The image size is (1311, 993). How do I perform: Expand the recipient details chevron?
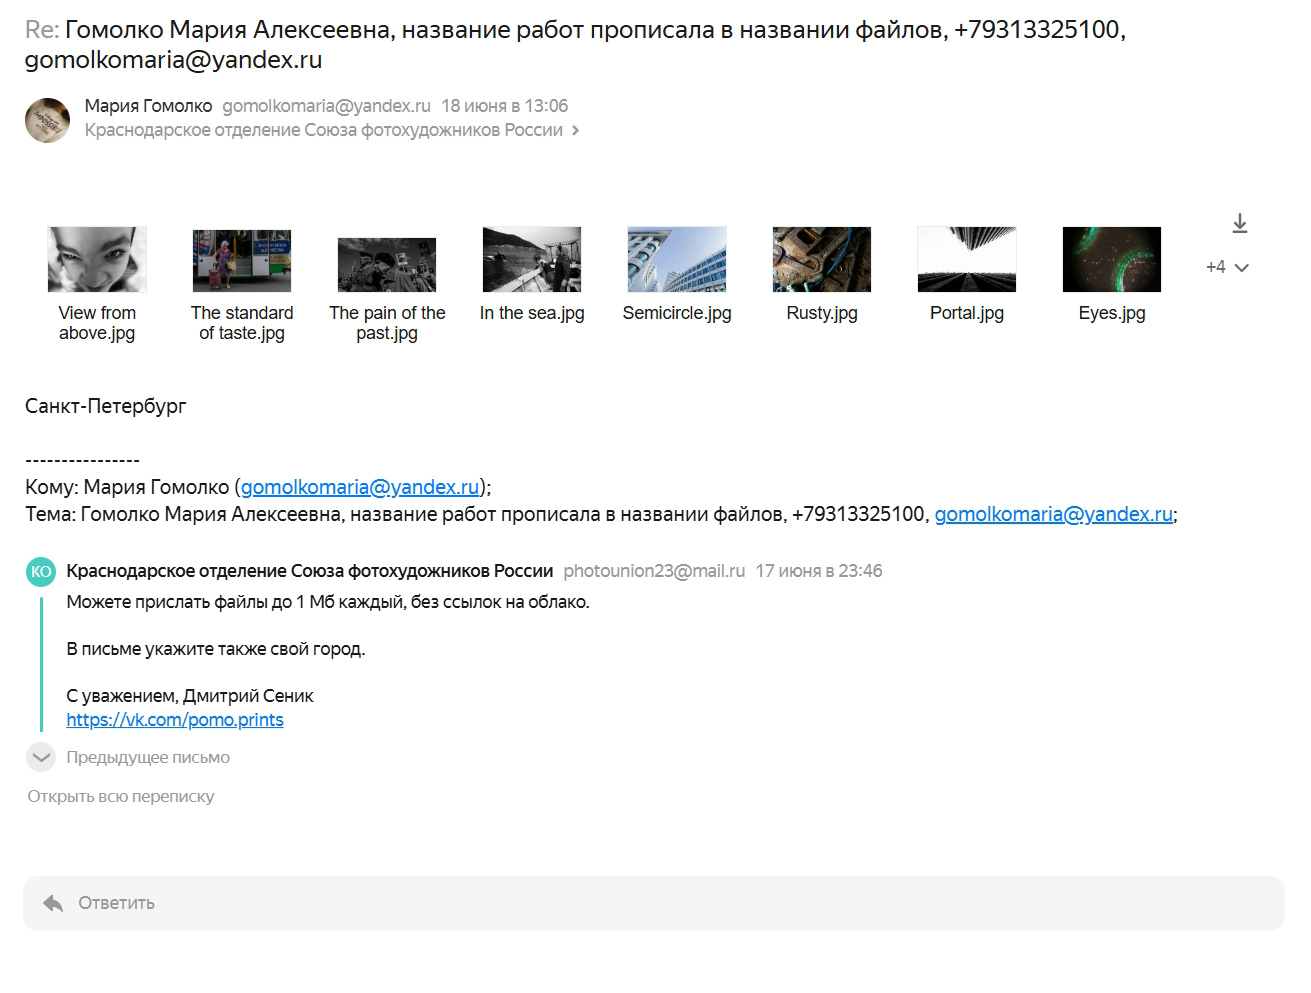(575, 131)
